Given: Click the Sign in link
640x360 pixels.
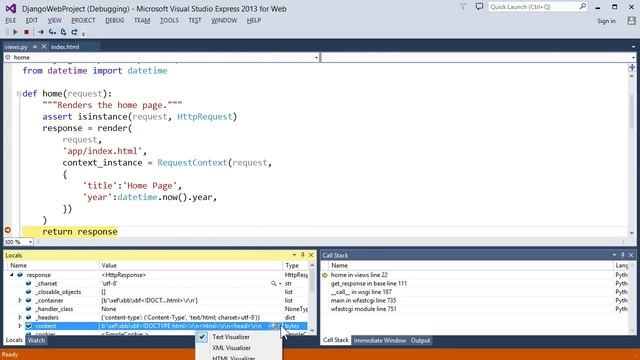Looking at the screenshot, I should point(606,21).
